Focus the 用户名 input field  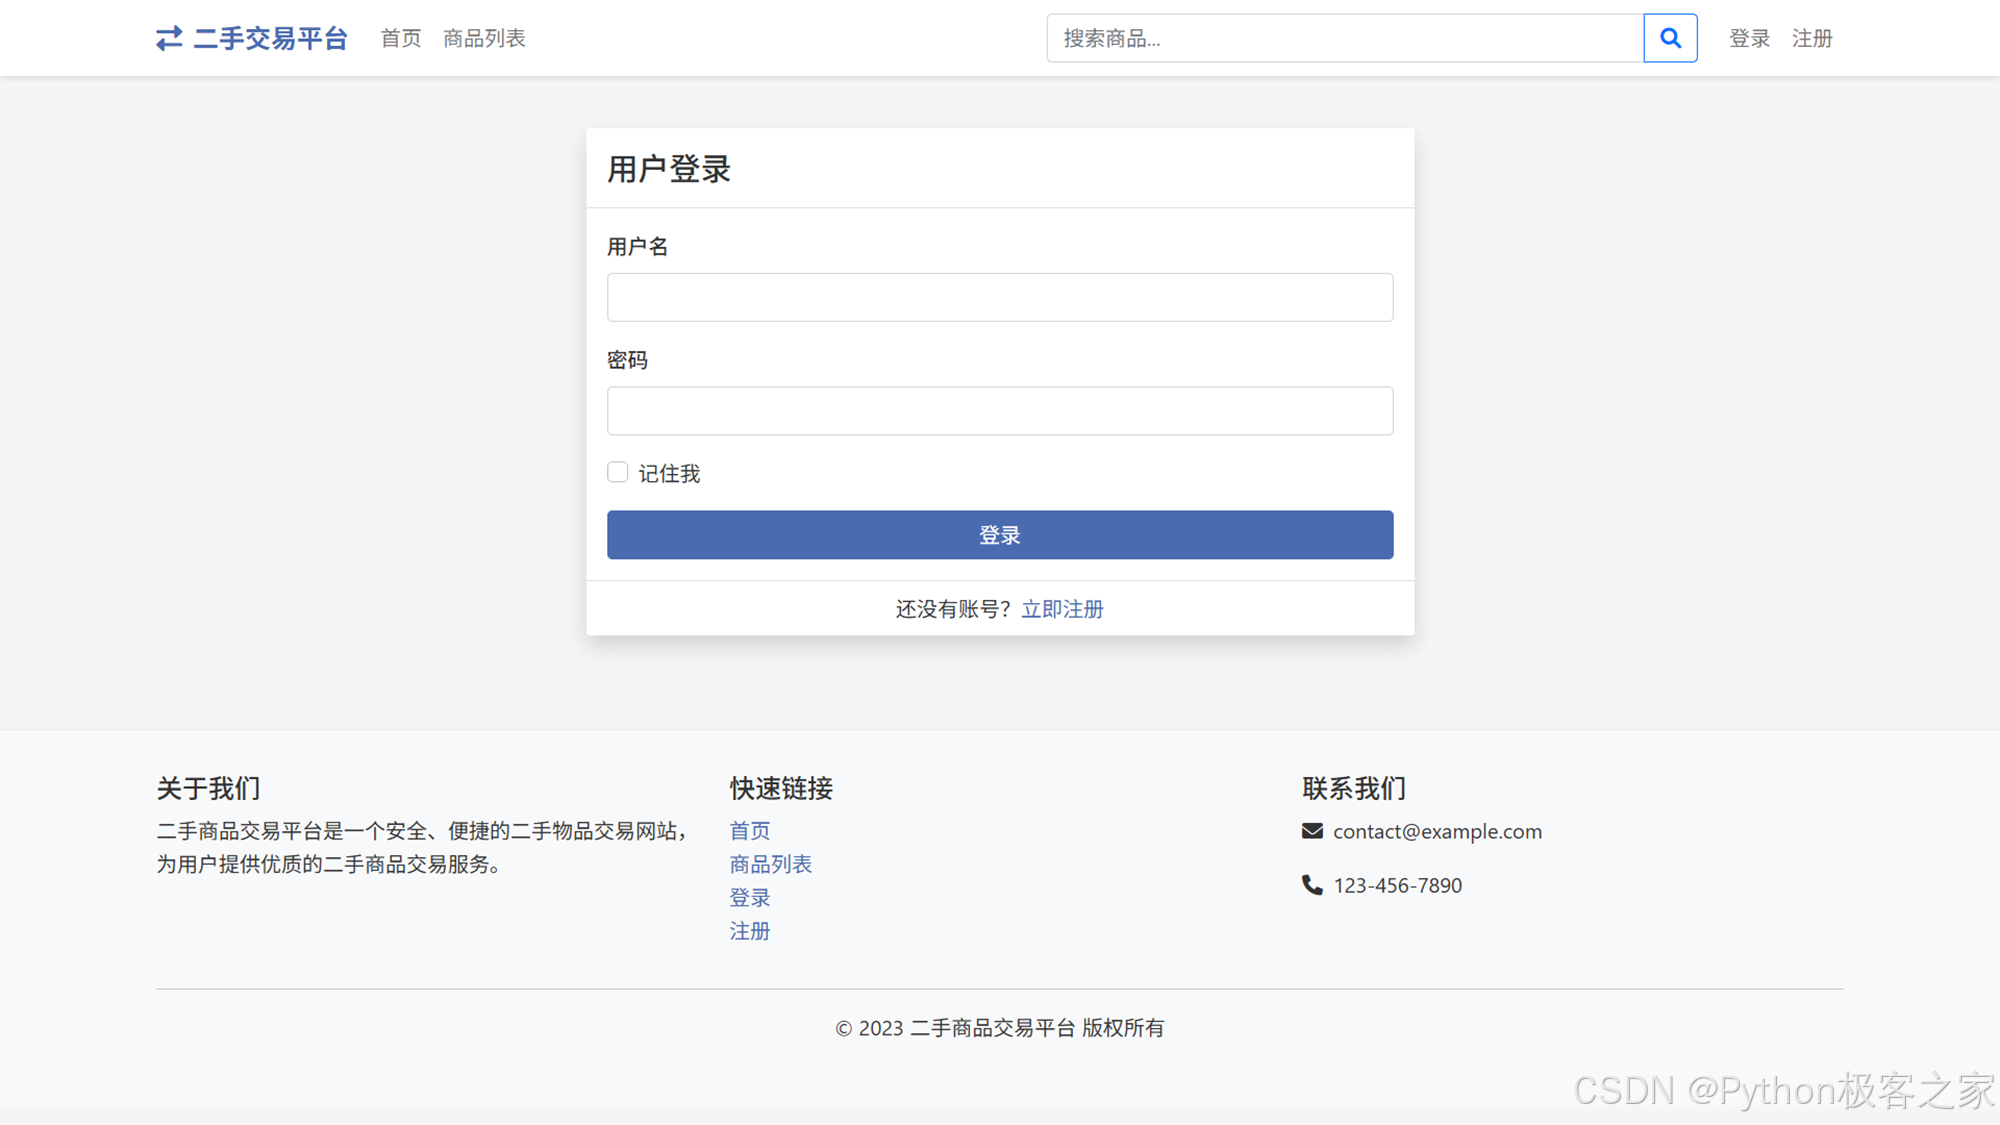tap(1000, 297)
